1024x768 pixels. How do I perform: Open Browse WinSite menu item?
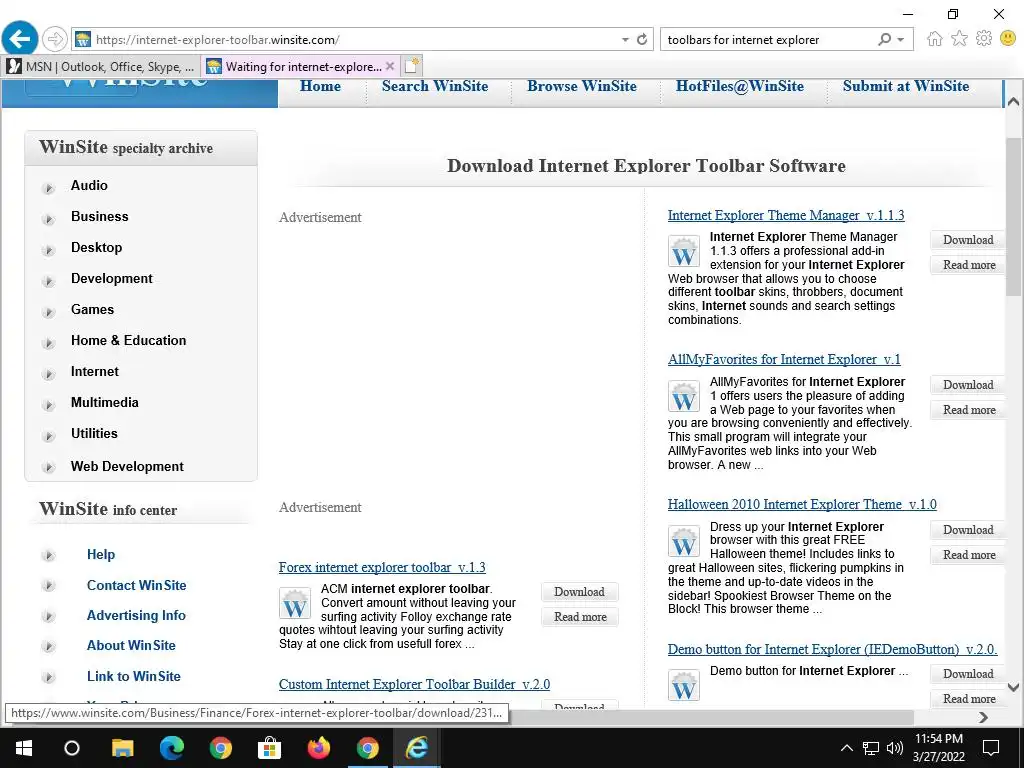582,86
